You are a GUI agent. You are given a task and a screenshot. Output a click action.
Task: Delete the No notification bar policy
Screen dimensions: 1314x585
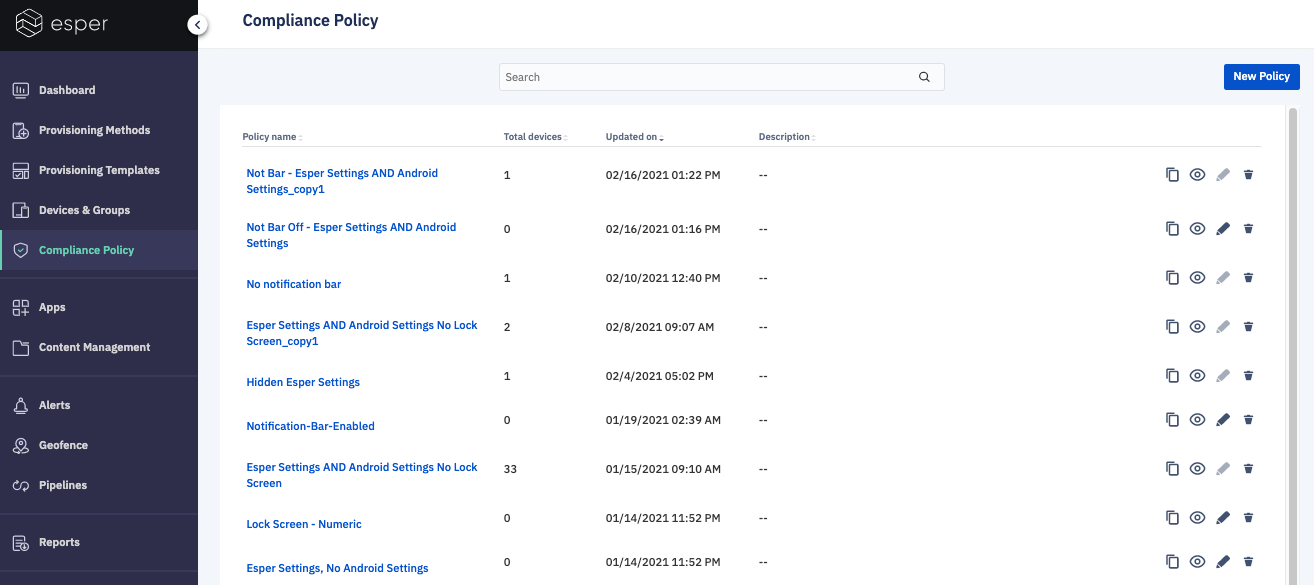click(1248, 278)
